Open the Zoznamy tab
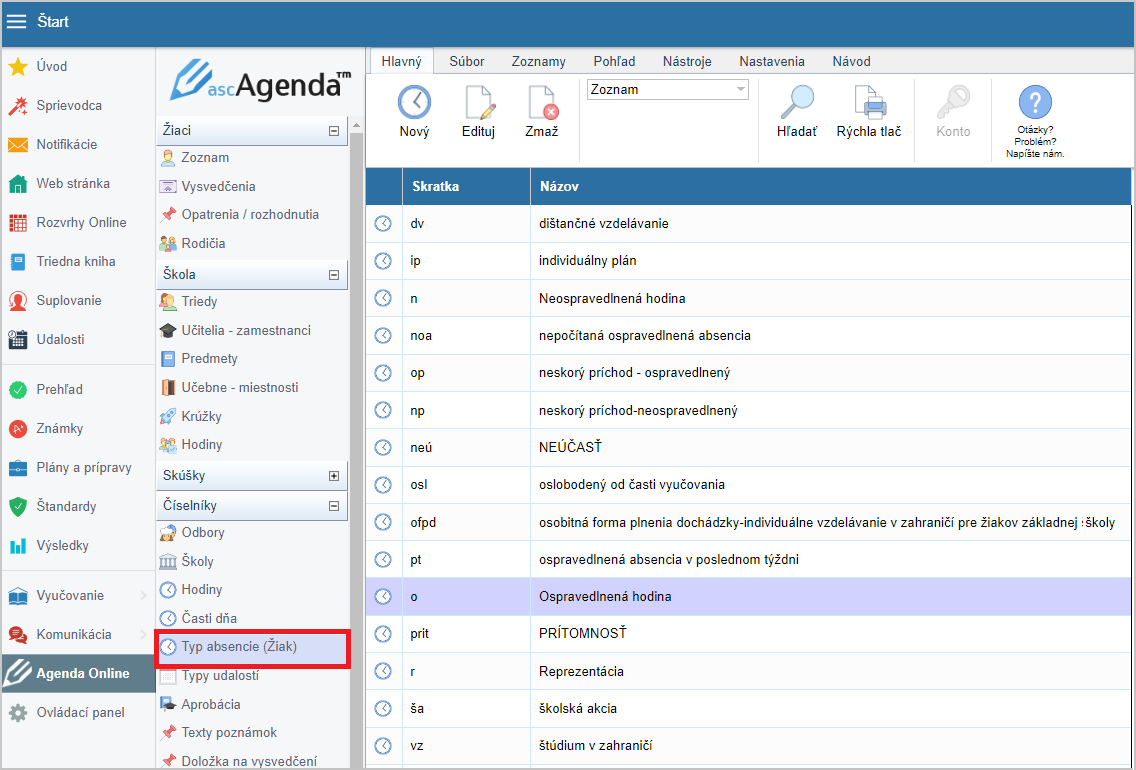The height and width of the screenshot is (770, 1136). pyautogui.click(x=538, y=62)
